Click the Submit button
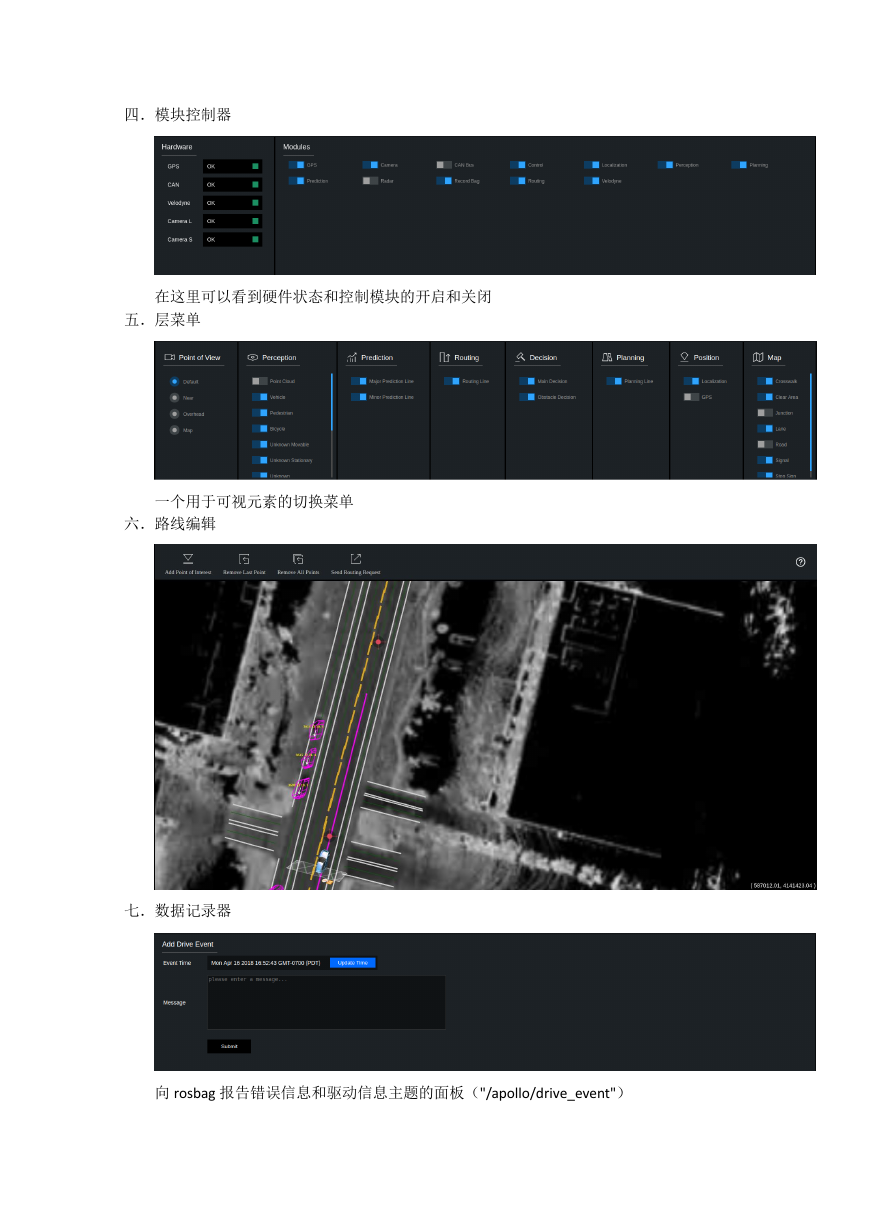The width and height of the screenshot is (869, 1228). tap(229, 1046)
